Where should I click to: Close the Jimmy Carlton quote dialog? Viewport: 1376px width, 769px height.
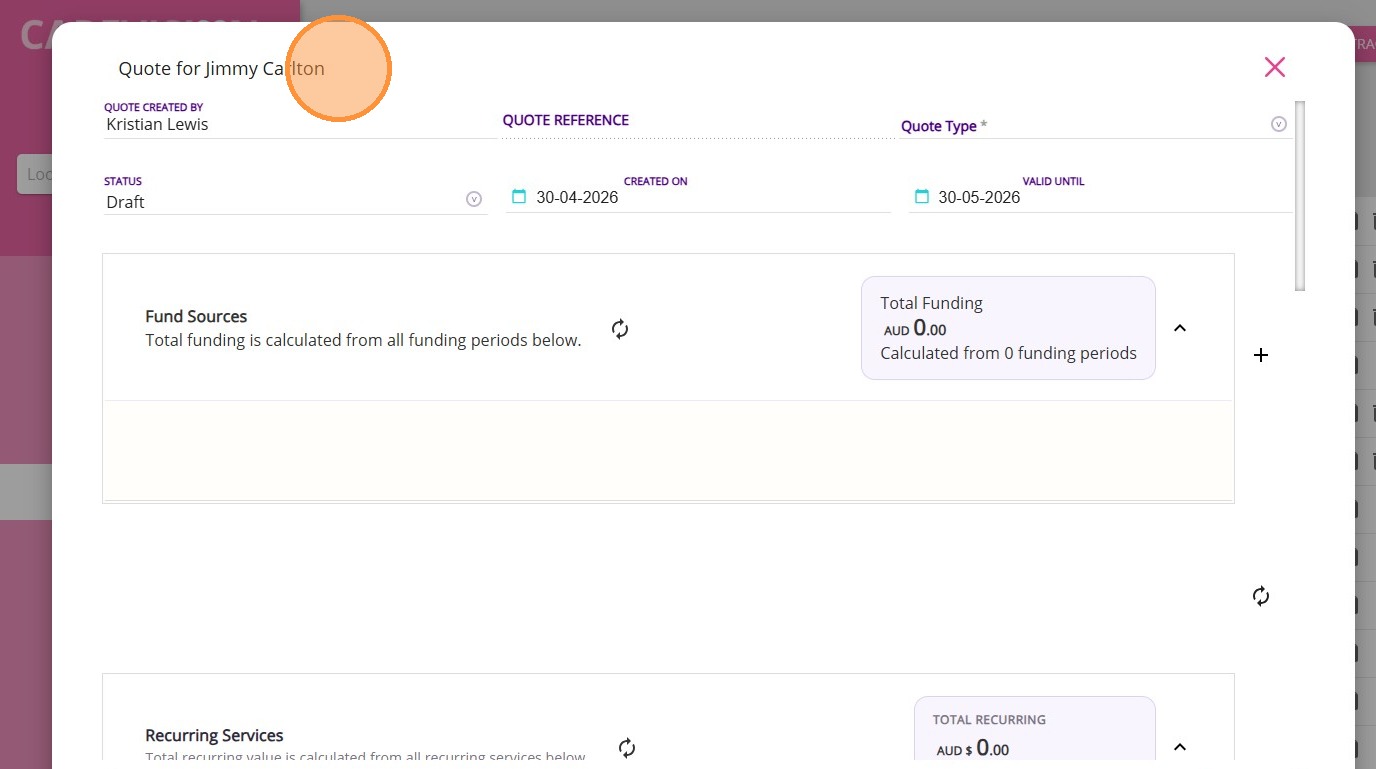(x=1274, y=67)
